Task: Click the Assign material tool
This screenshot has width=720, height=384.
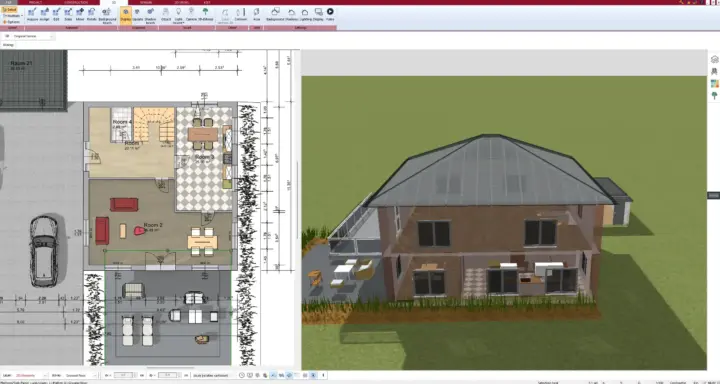Action: pos(44,15)
